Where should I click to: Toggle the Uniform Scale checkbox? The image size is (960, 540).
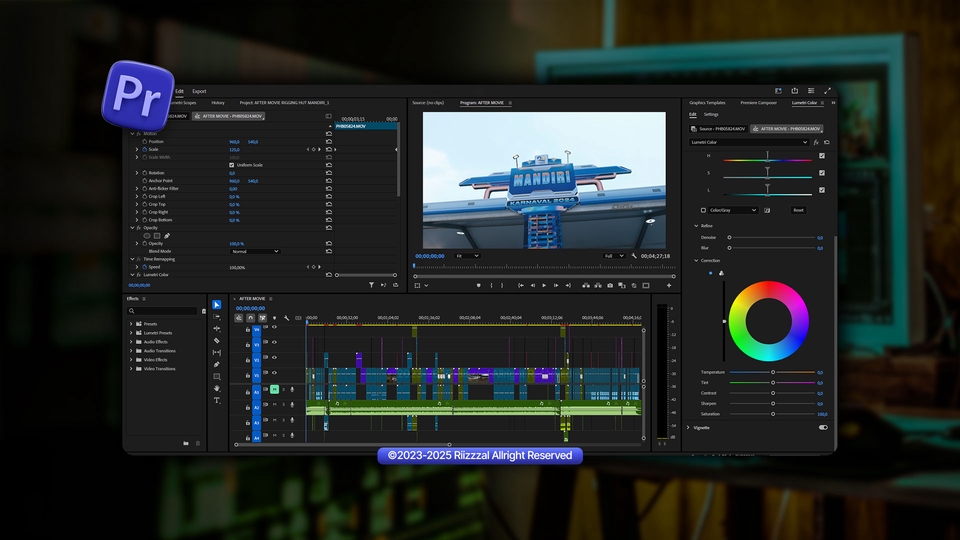click(231, 165)
